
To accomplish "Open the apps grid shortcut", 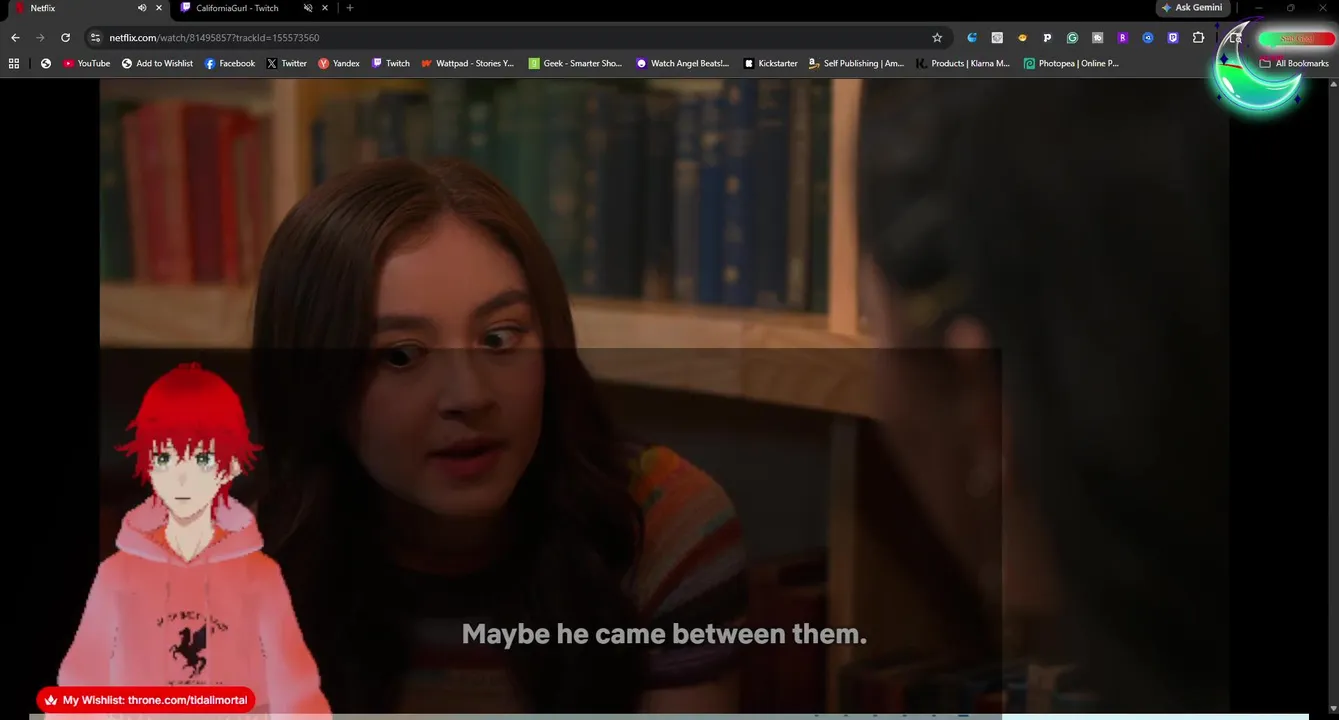I will pos(14,63).
